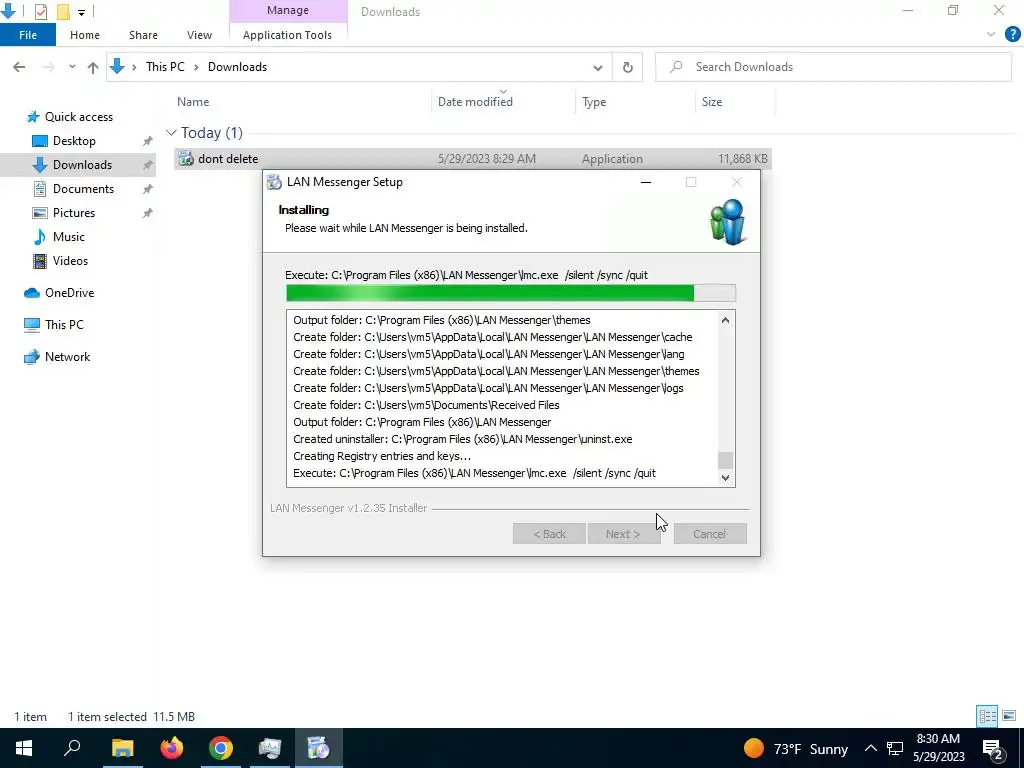Click the network status tray icon
This screenshot has height=768, width=1024.
tap(895, 748)
